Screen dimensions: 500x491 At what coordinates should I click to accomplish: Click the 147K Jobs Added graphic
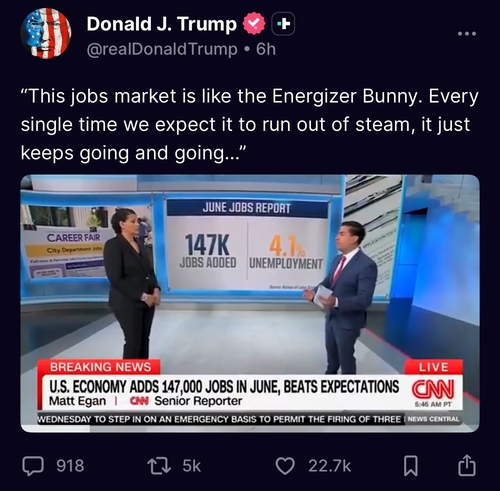pyautogui.click(x=207, y=251)
